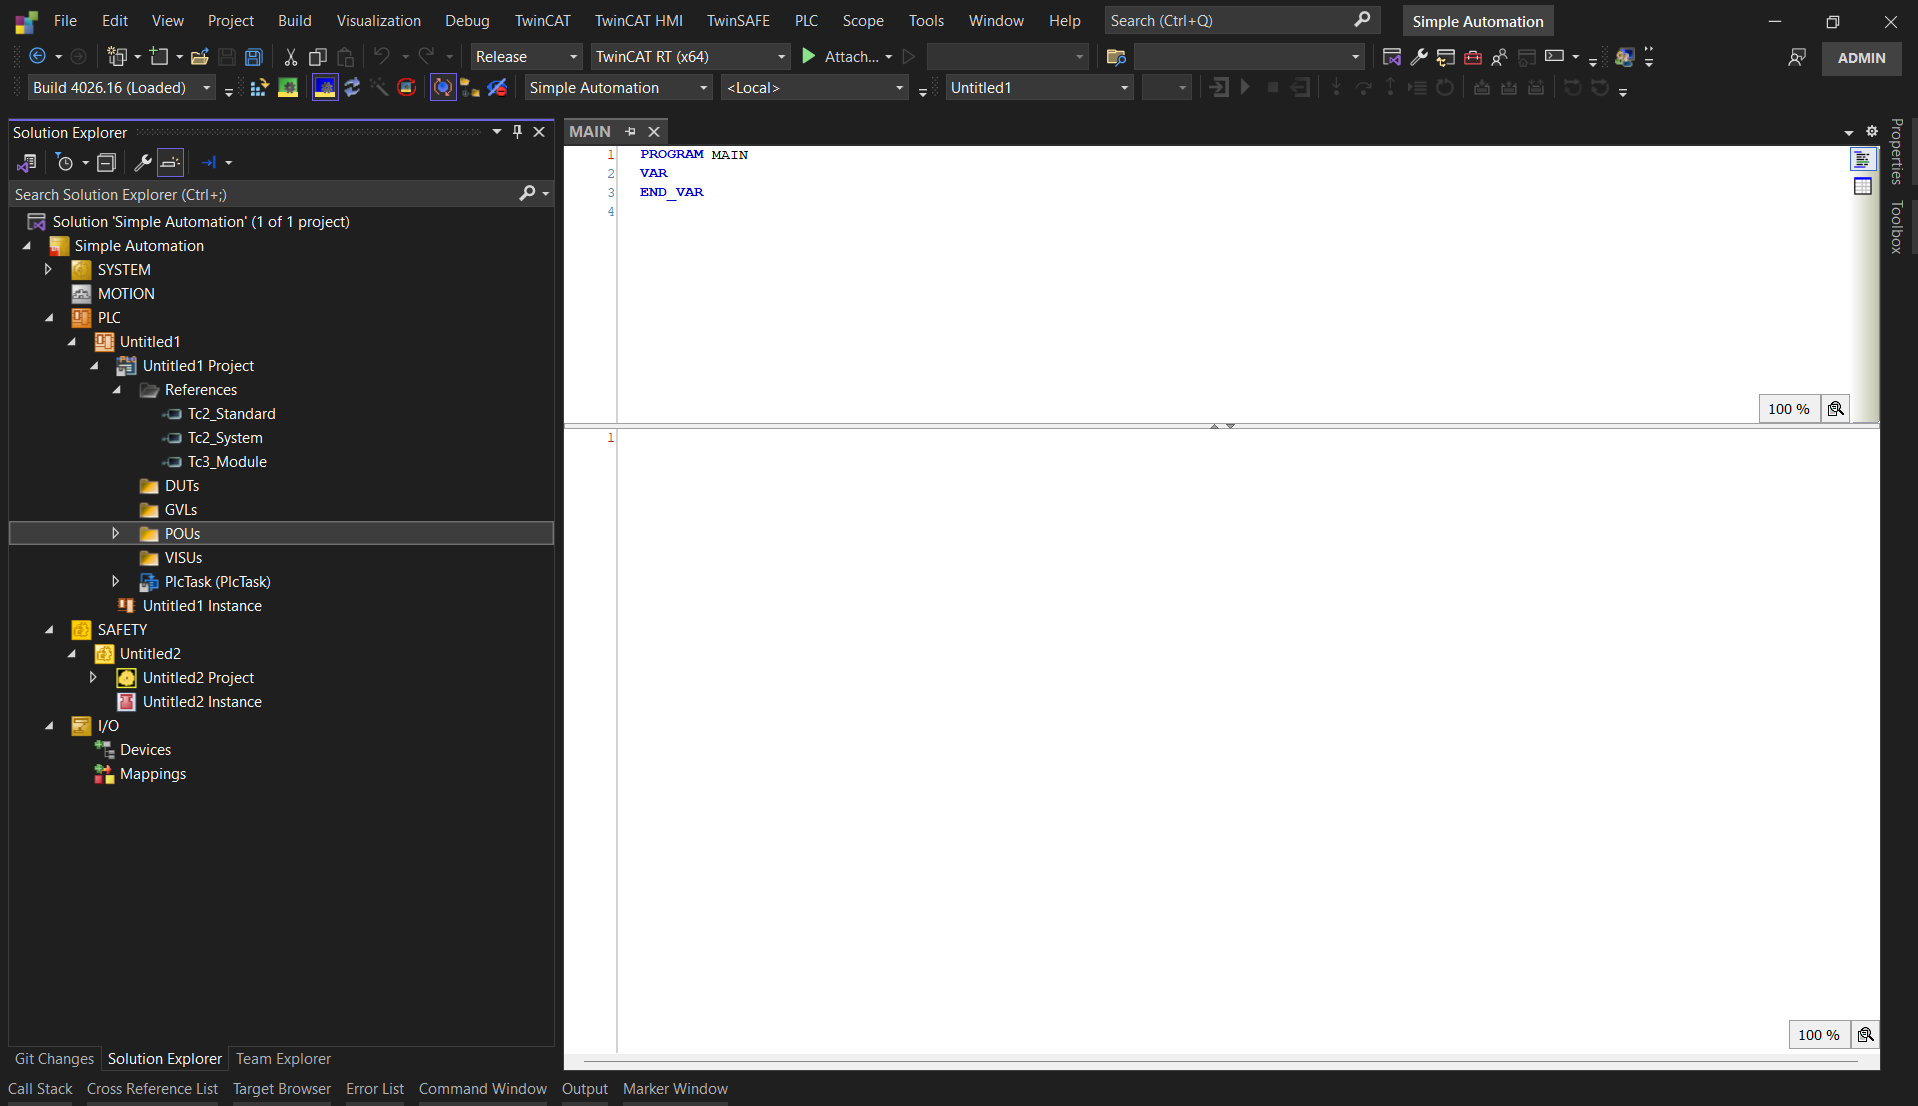Select the Mappings item under I/O
1918x1106 pixels.
(152, 774)
